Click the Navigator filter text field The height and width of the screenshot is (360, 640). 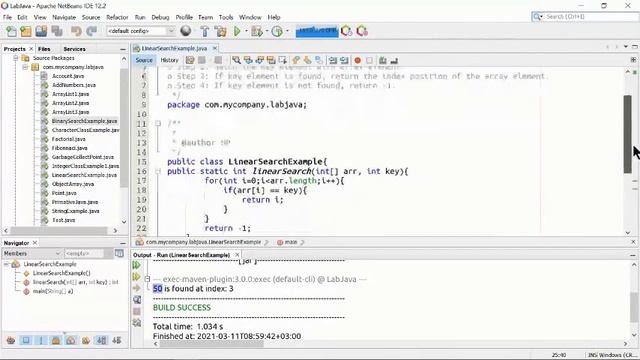(x=84, y=253)
